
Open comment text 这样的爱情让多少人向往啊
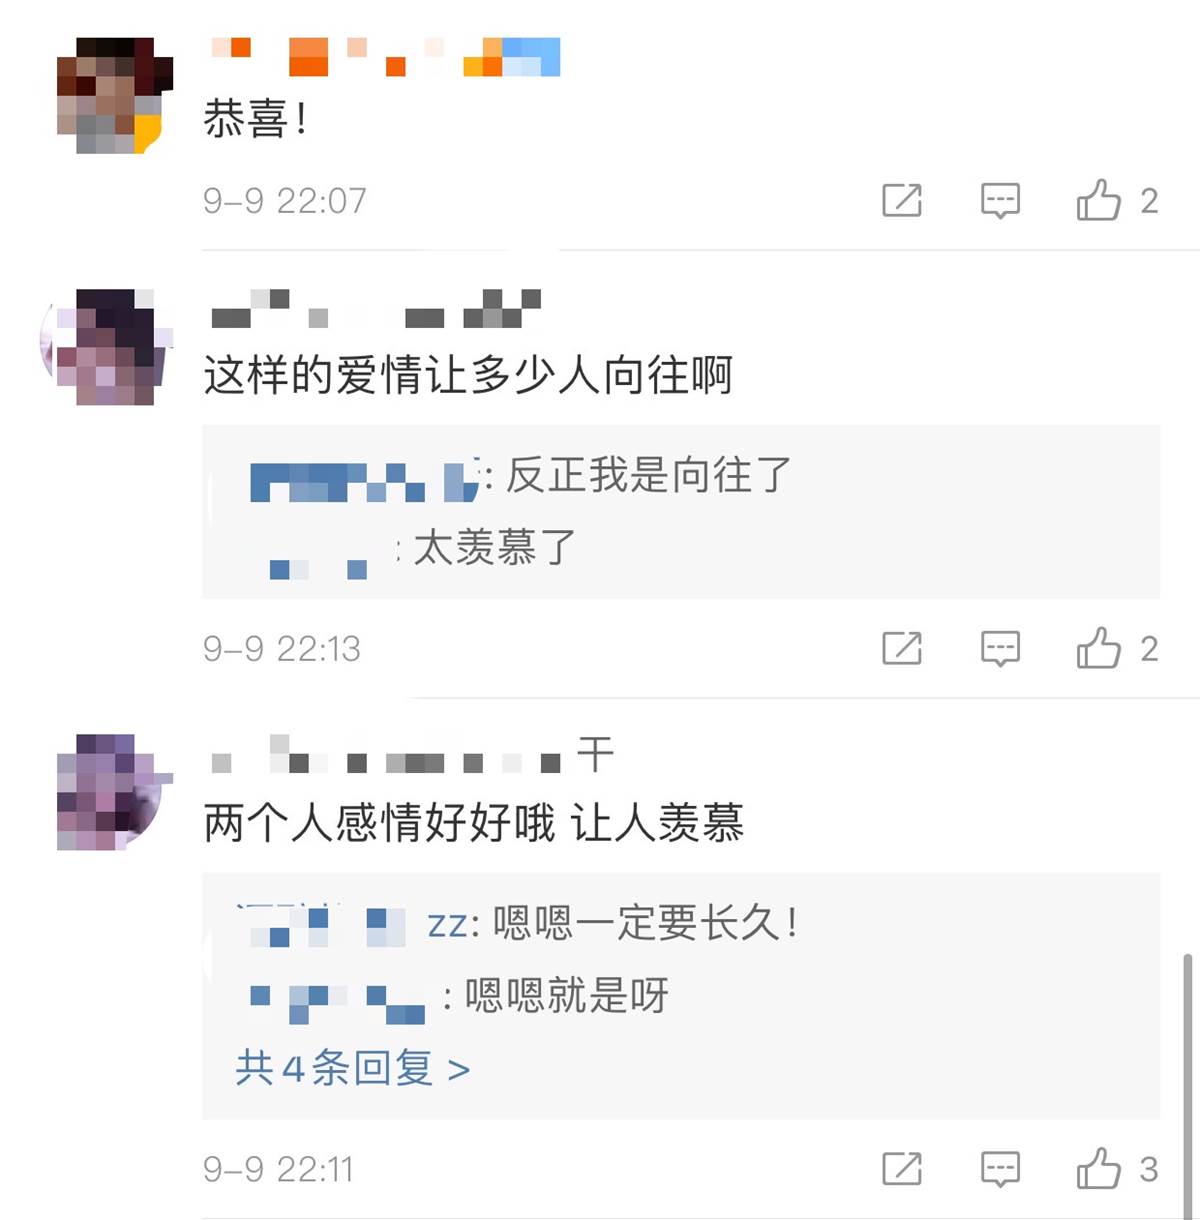tap(468, 376)
